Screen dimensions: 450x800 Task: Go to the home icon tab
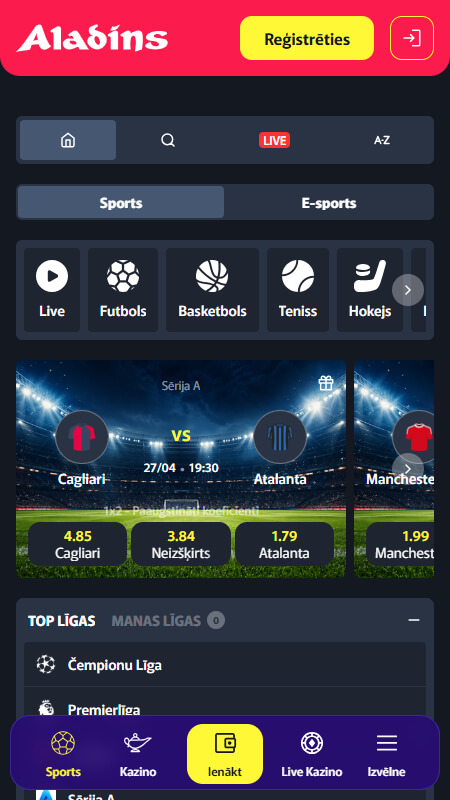pos(68,140)
